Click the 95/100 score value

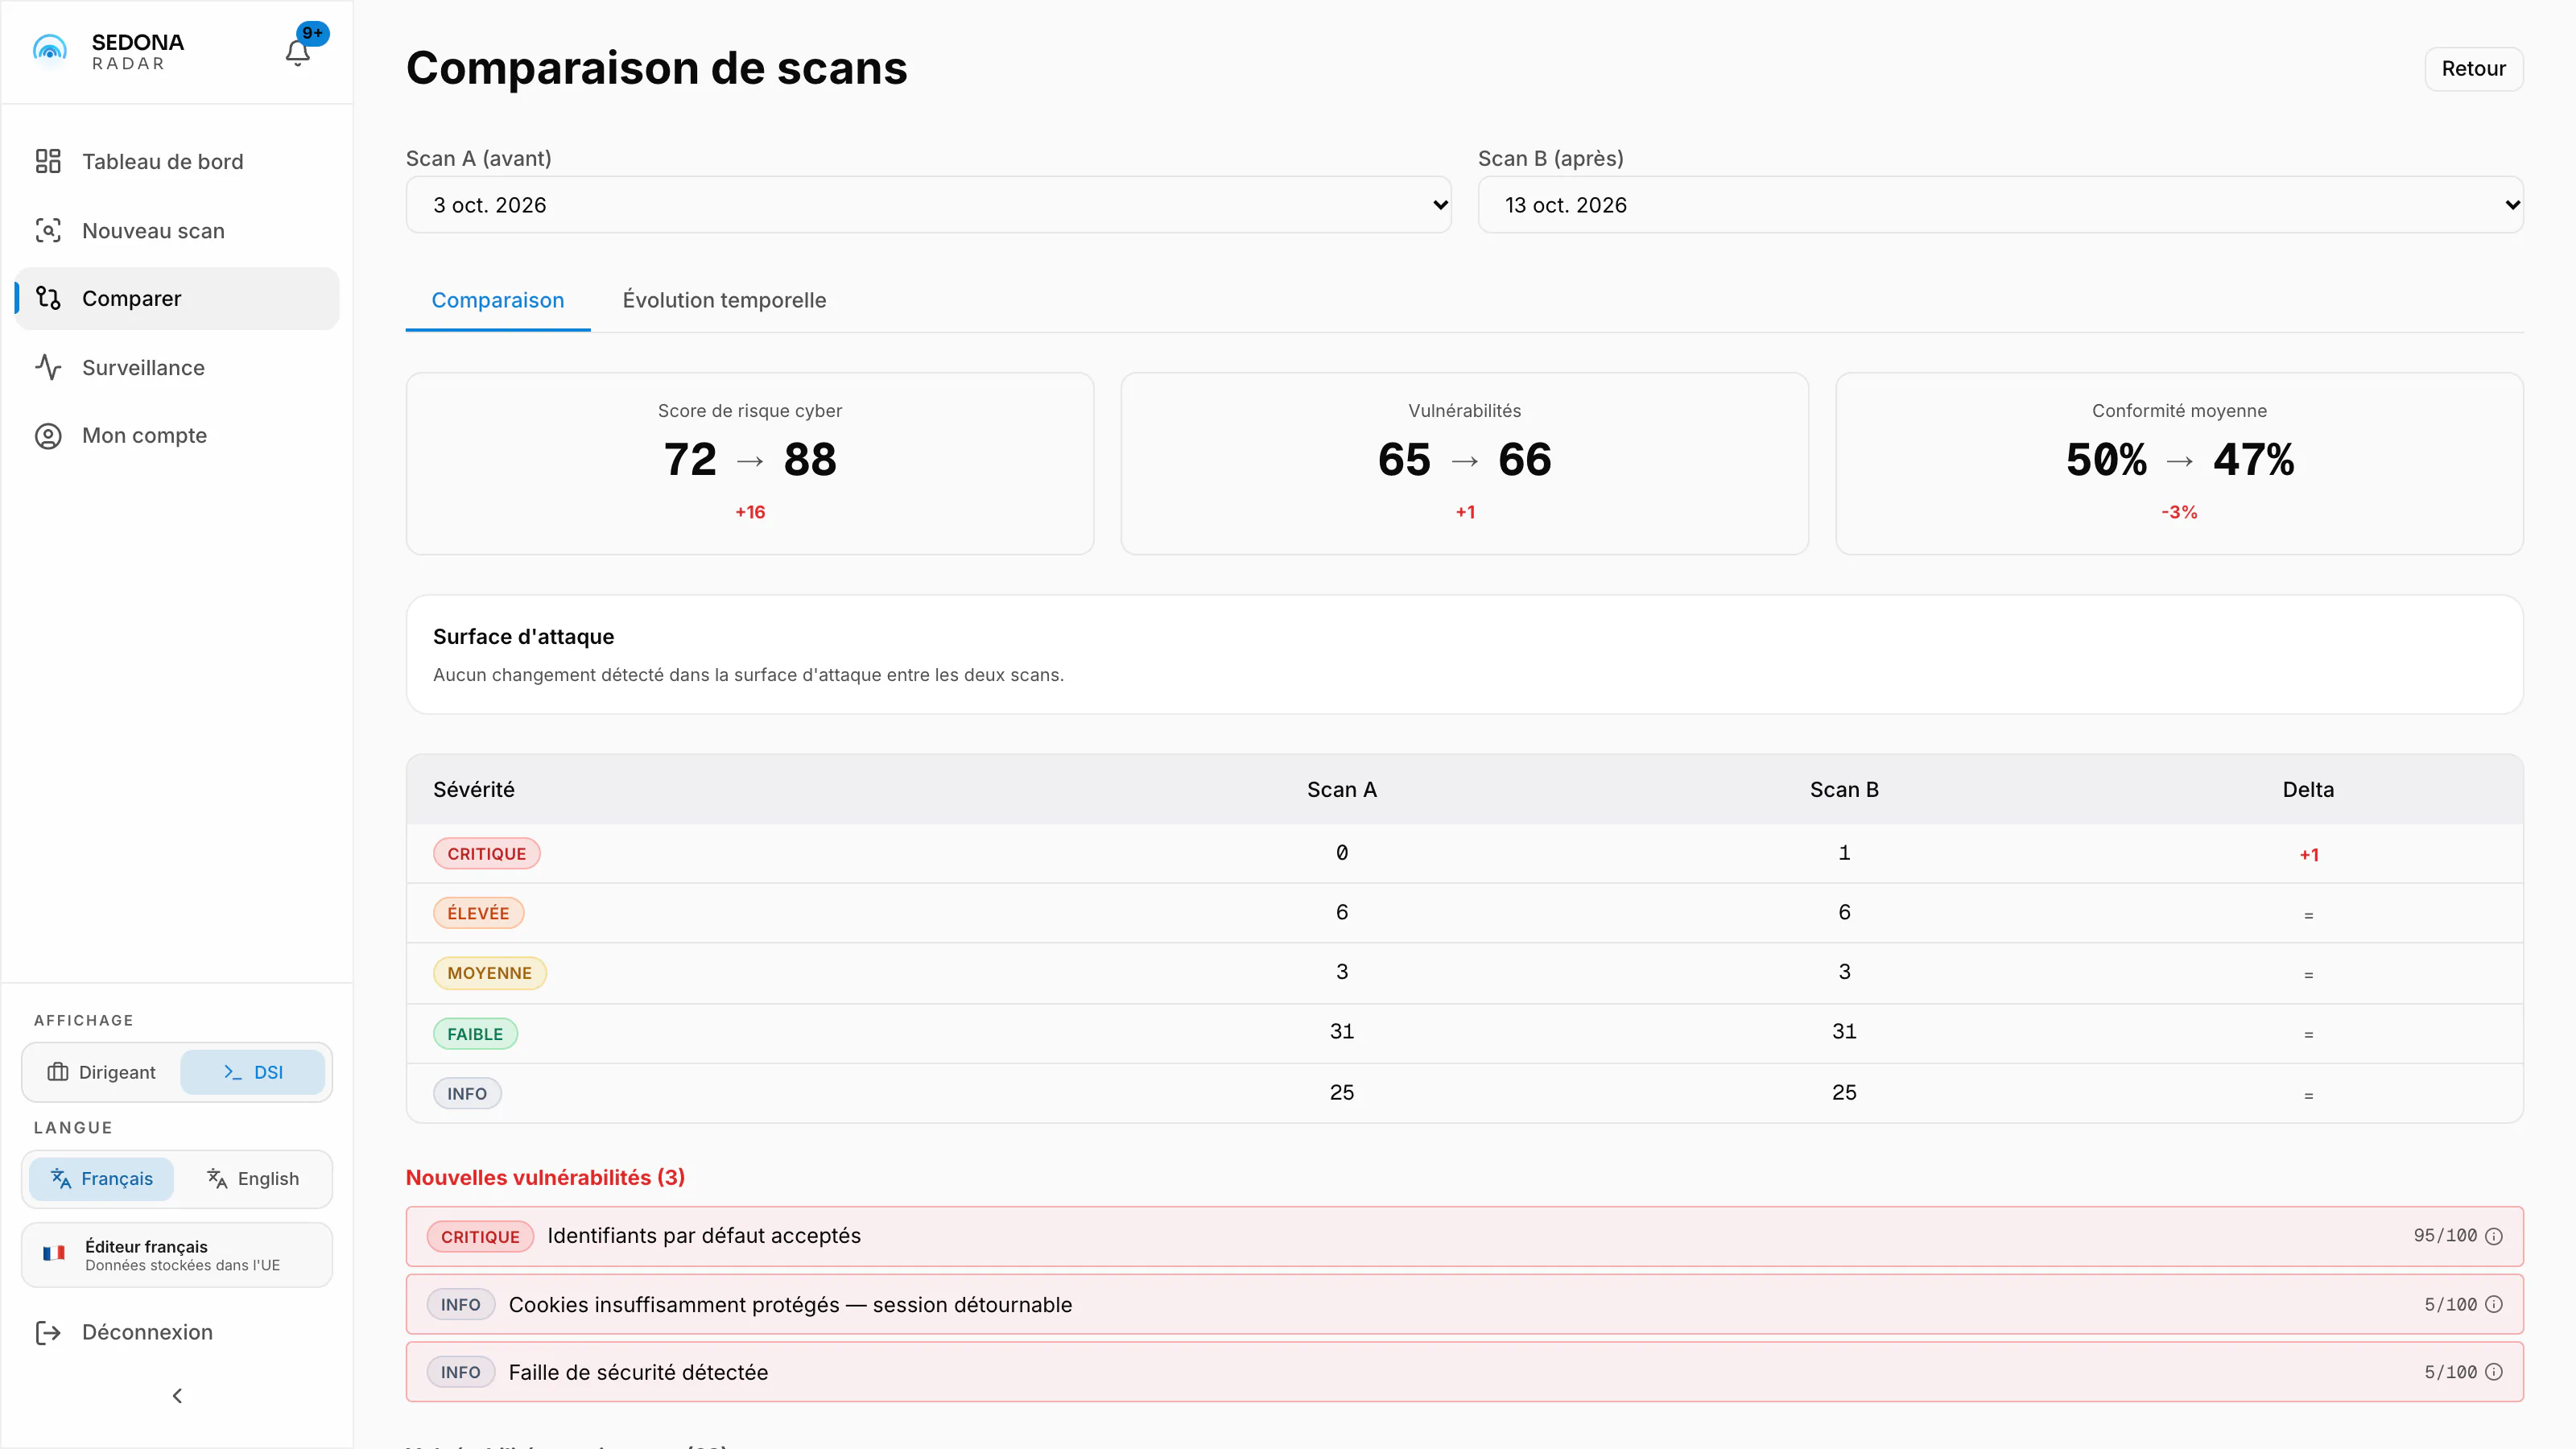(x=2445, y=1236)
